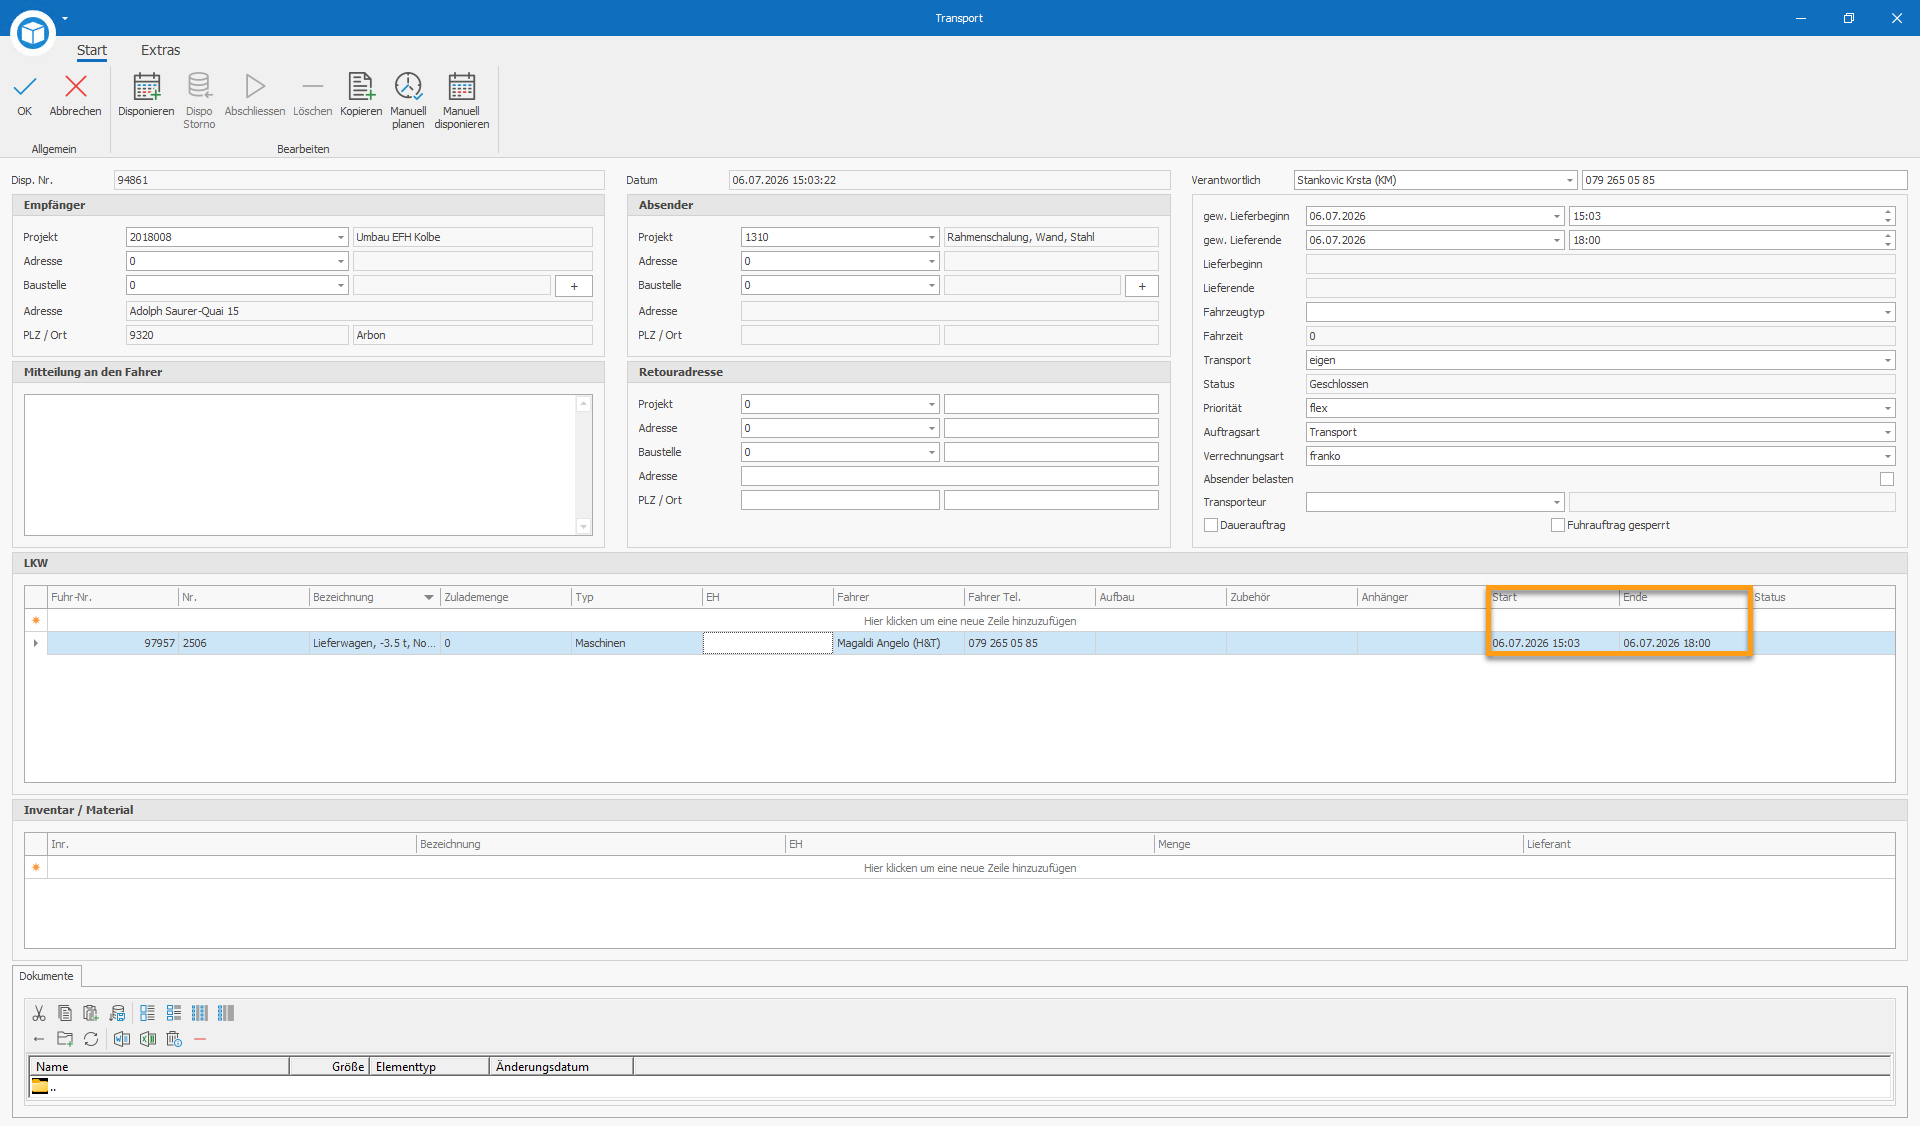Add a new row in the LKW table
The width and height of the screenshot is (1920, 1126).
pos(970,621)
